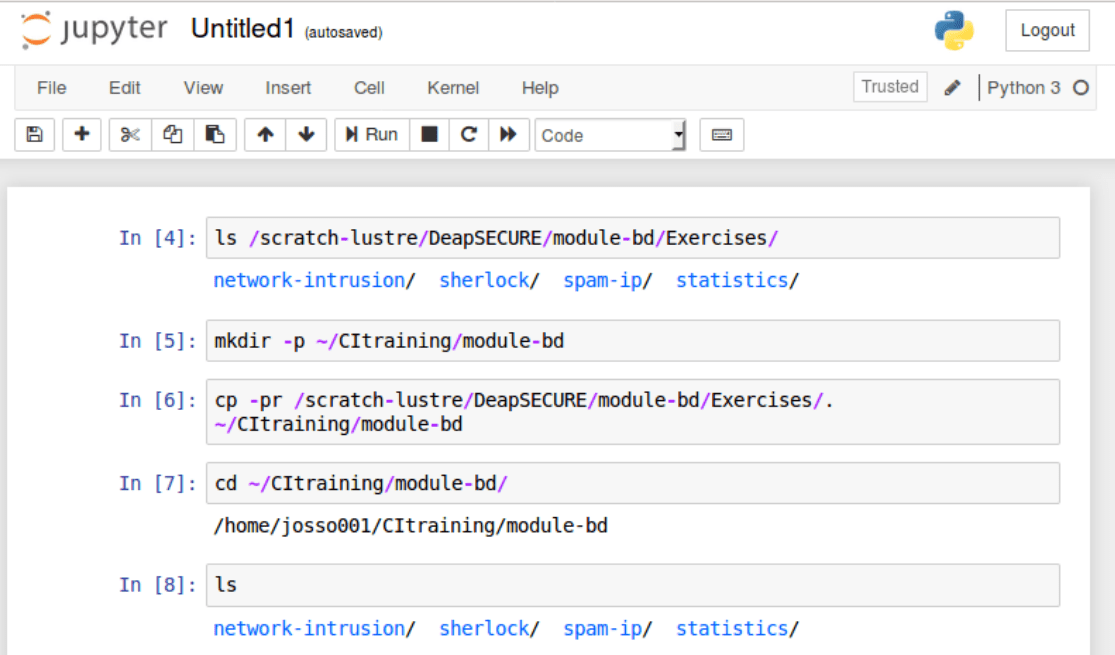Copy the selected cells
This screenshot has width=1115, height=655.
point(174,134)
